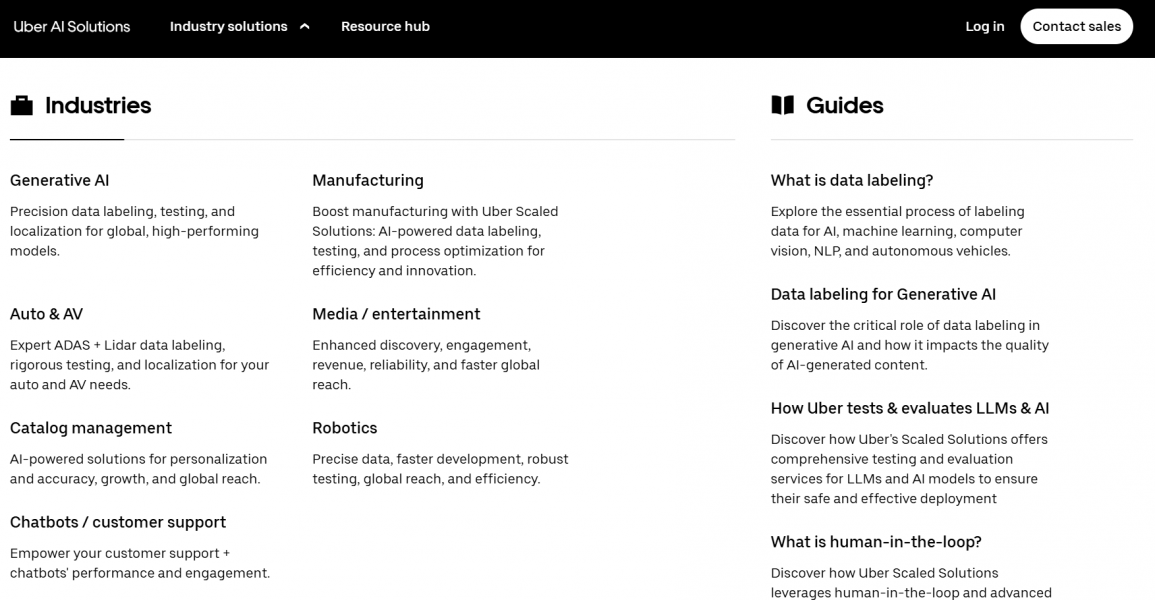
Task: Collapse the Industry solutions chevron arrow
Action: [x=305, y=27]
